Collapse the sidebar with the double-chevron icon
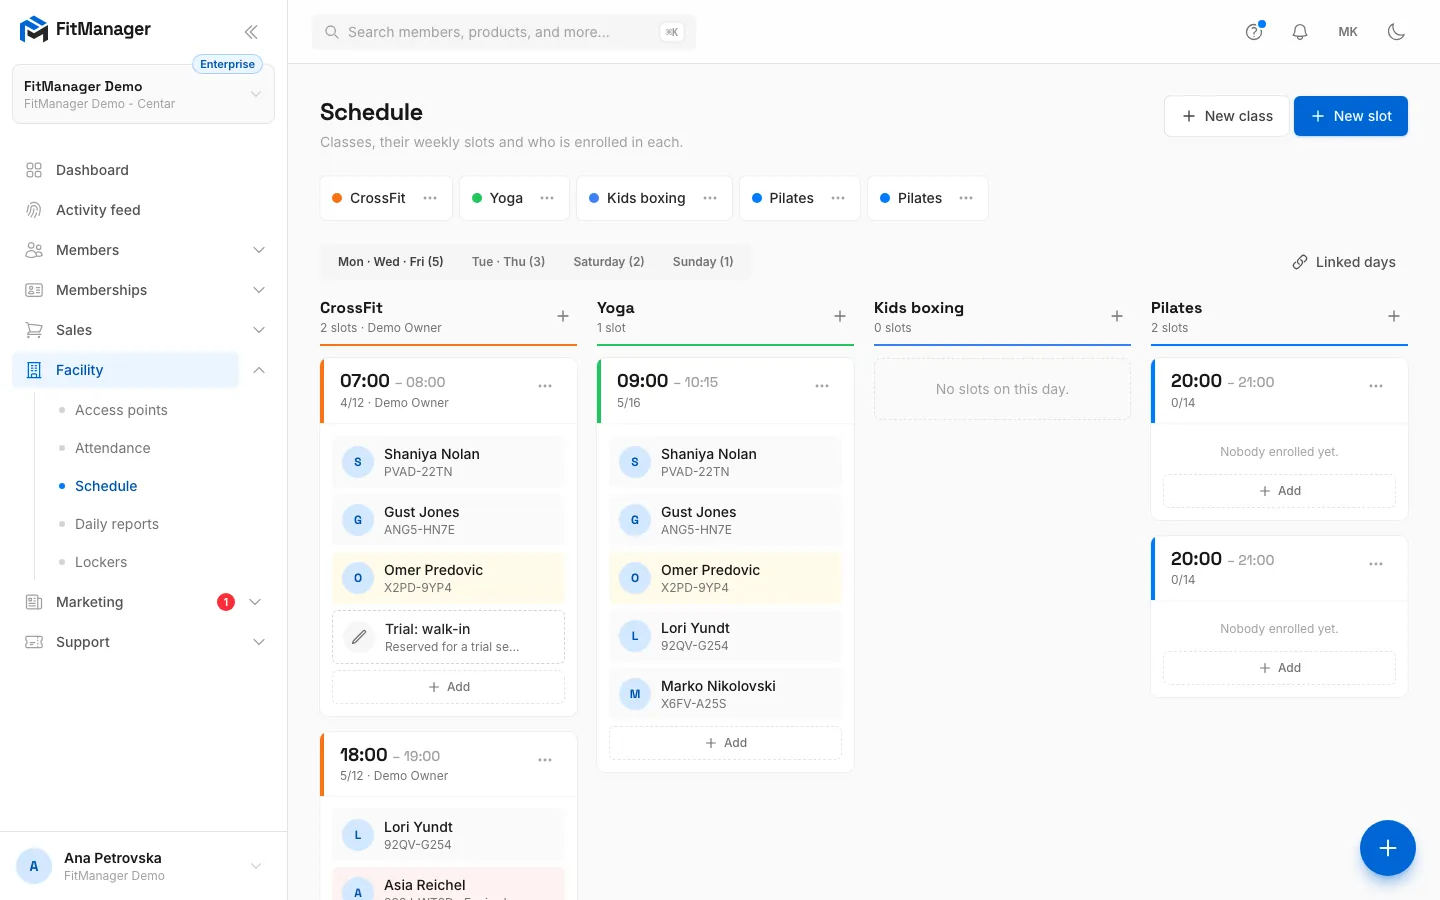1440x900 pixels. coord(251,32)
